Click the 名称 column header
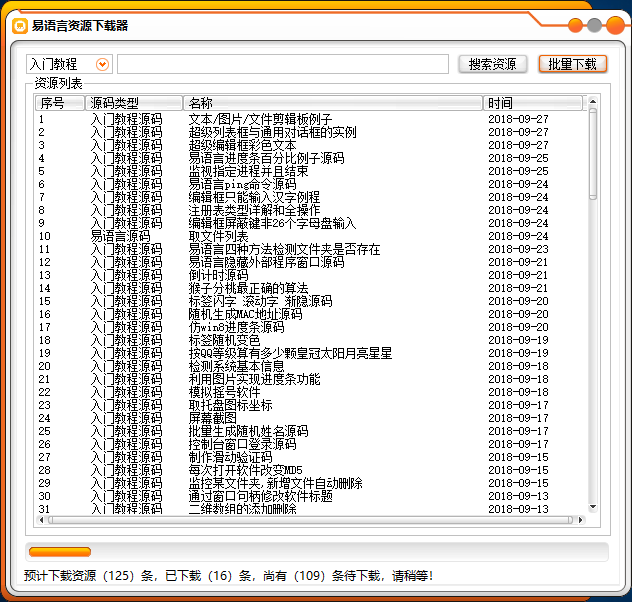632x602 pixels. tap(333, 103)
